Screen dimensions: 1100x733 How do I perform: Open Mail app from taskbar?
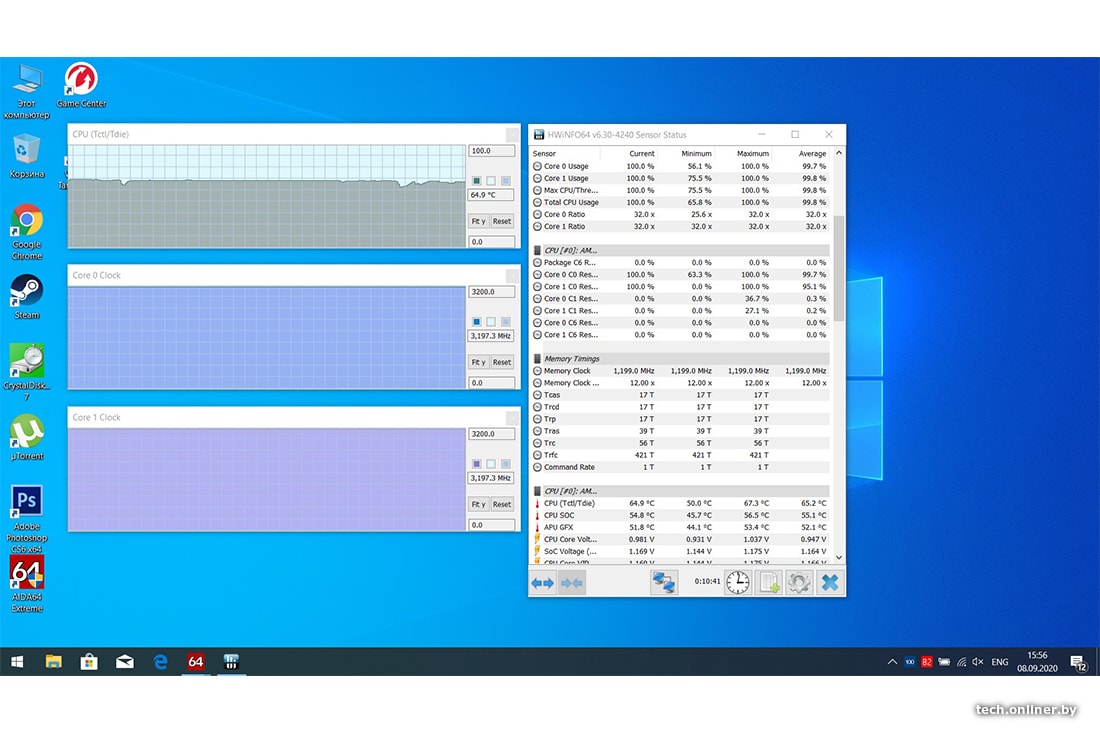tap(125, 661)
